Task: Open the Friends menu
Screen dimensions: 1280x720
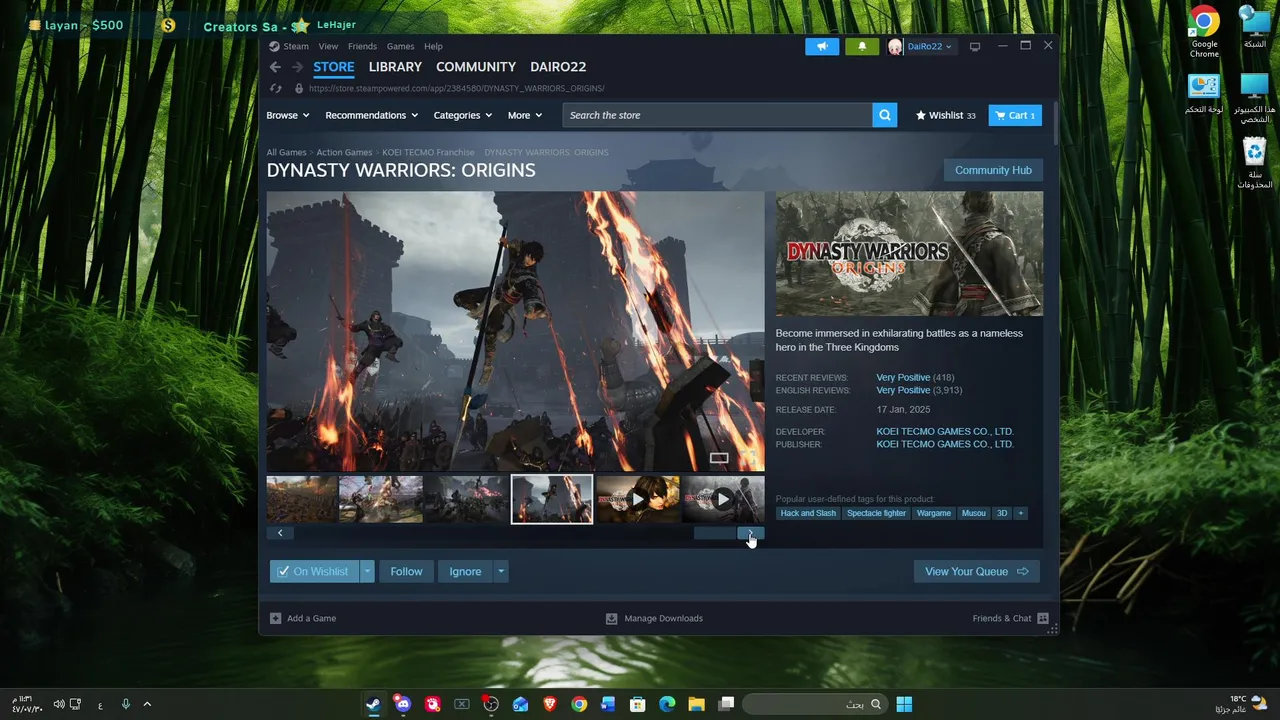Action: [362, 46]
